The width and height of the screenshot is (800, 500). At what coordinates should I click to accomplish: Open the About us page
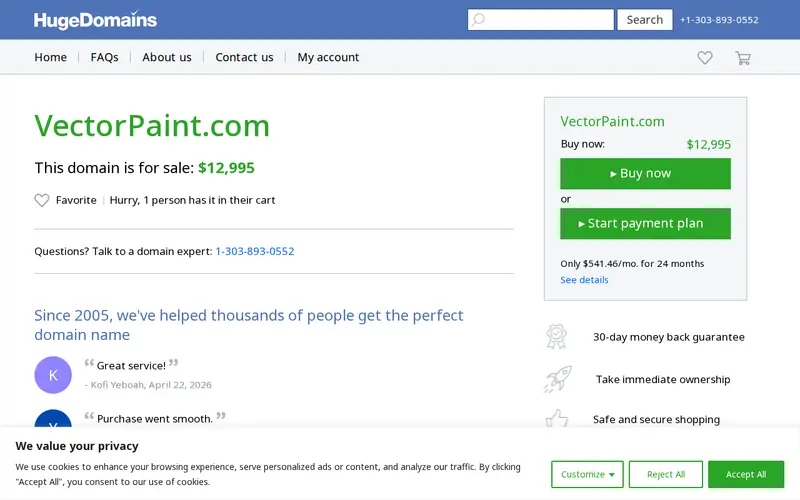[x=167, y=57]
